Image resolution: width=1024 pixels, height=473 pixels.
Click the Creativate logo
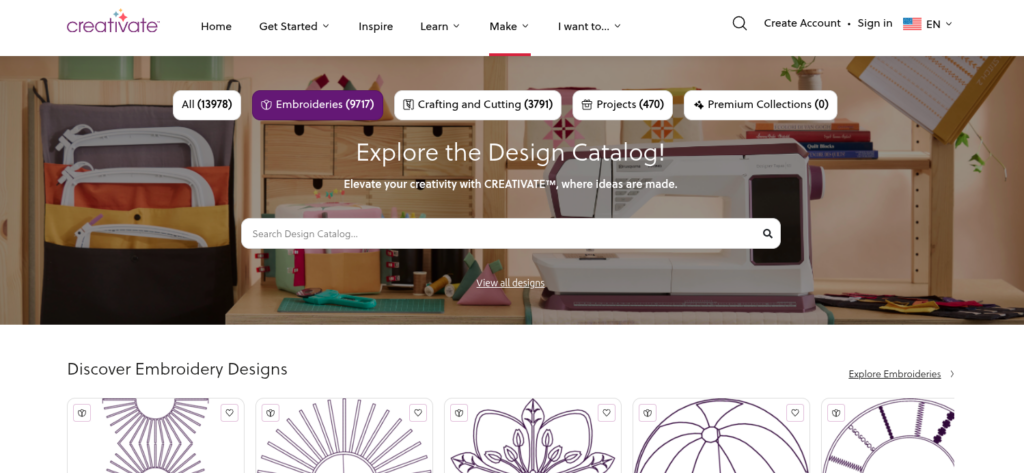click(113, 23)
